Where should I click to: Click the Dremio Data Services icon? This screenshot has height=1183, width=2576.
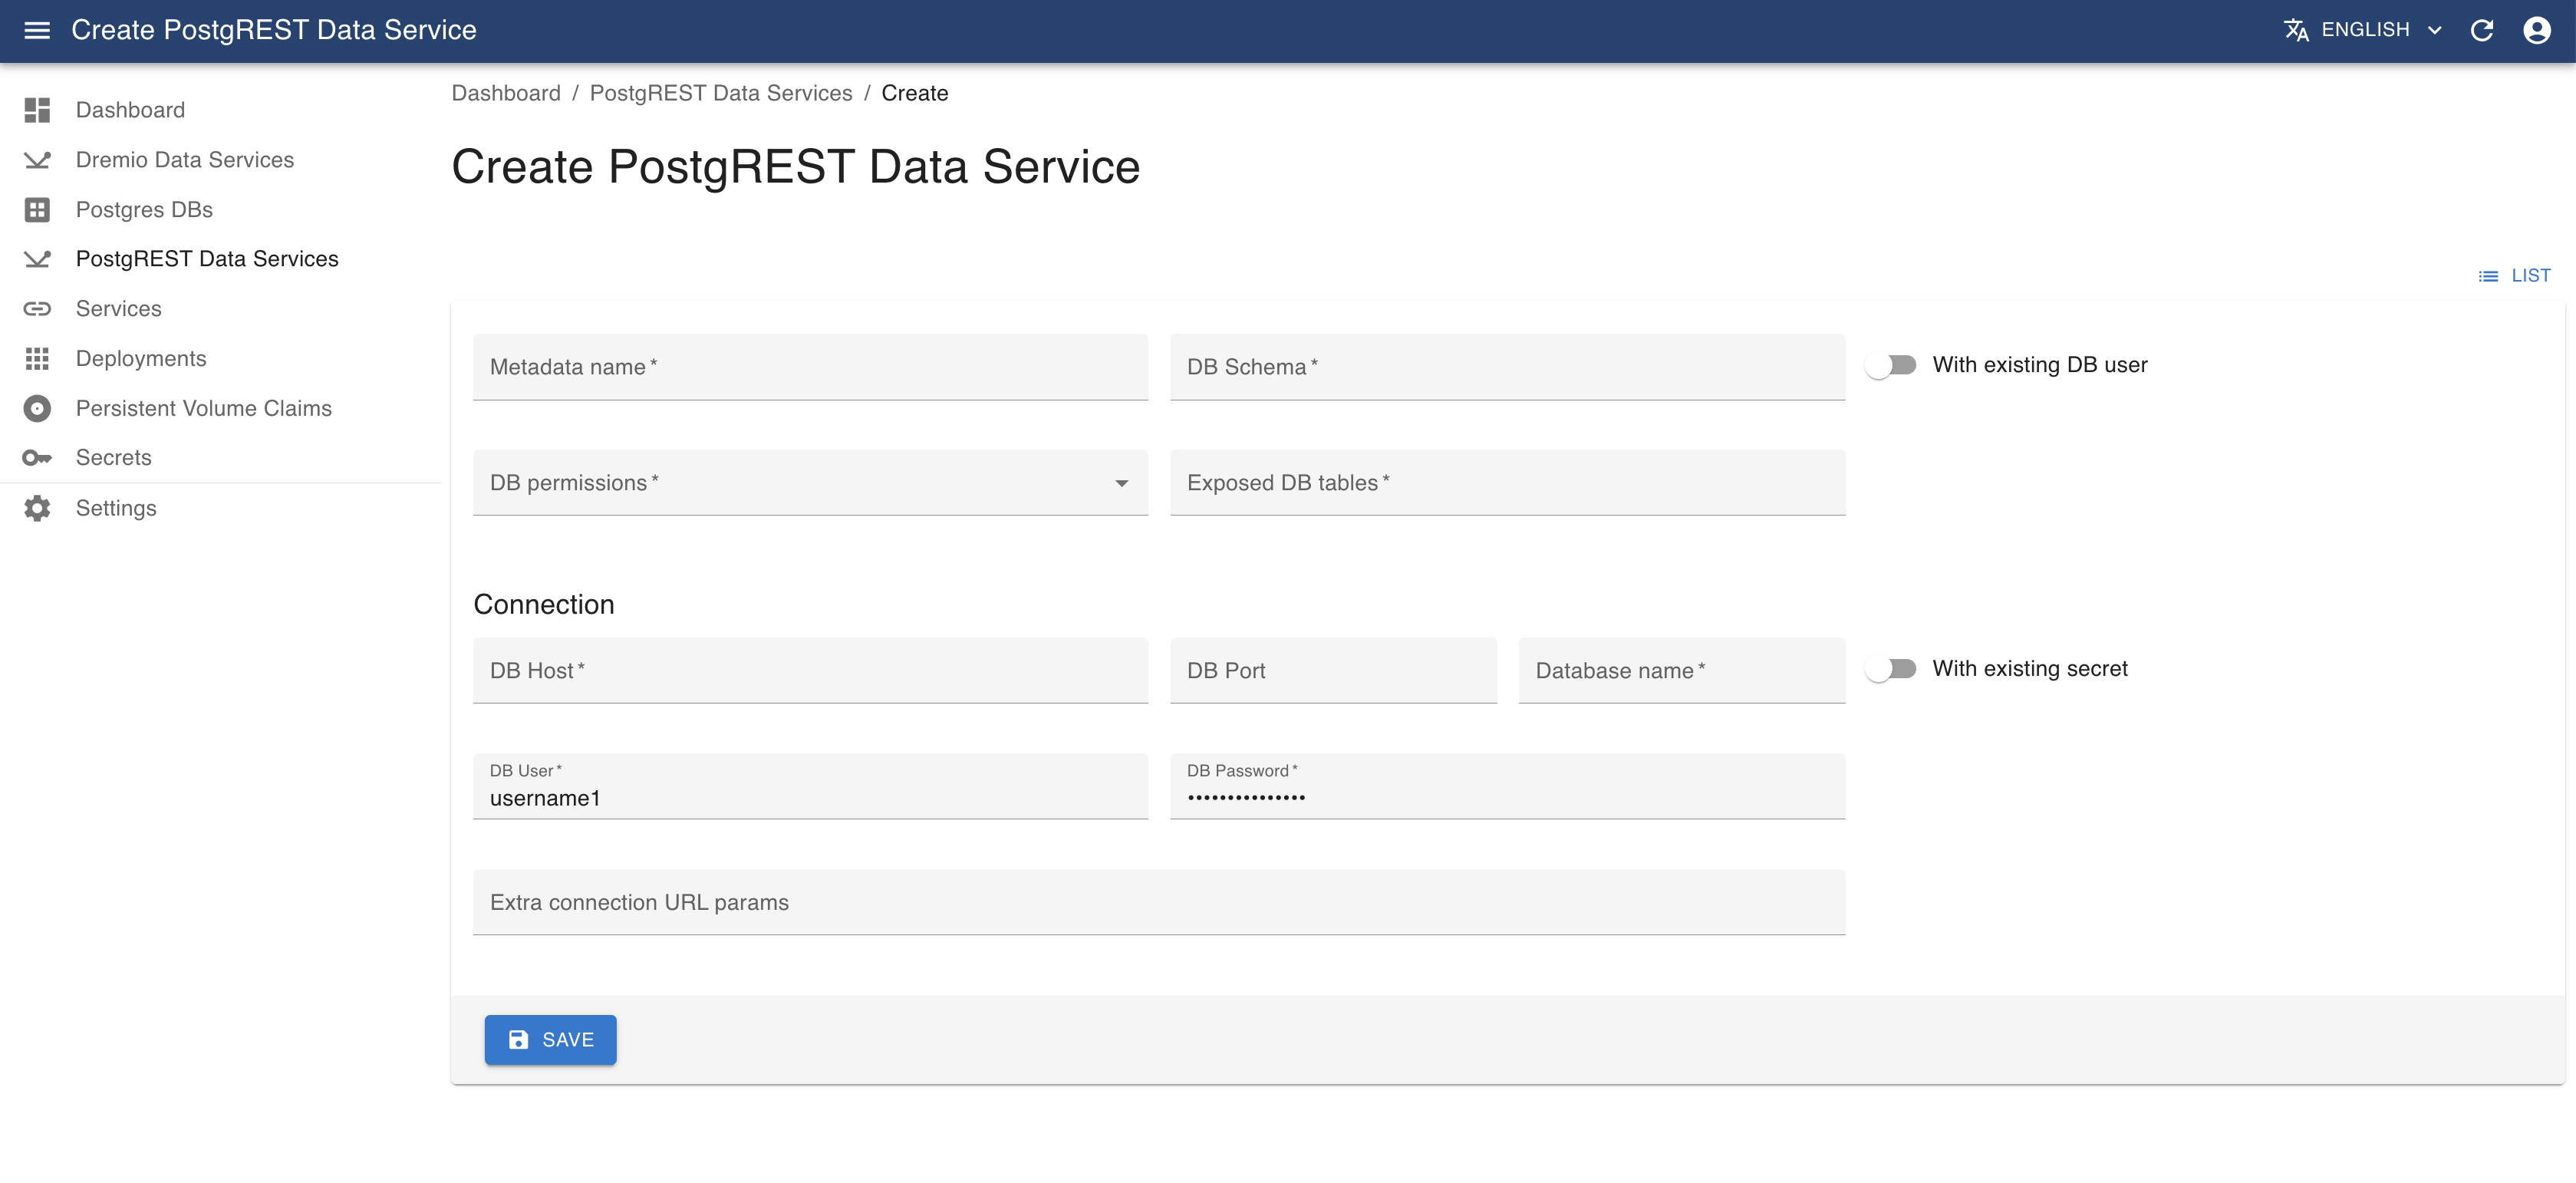point(37,160)
